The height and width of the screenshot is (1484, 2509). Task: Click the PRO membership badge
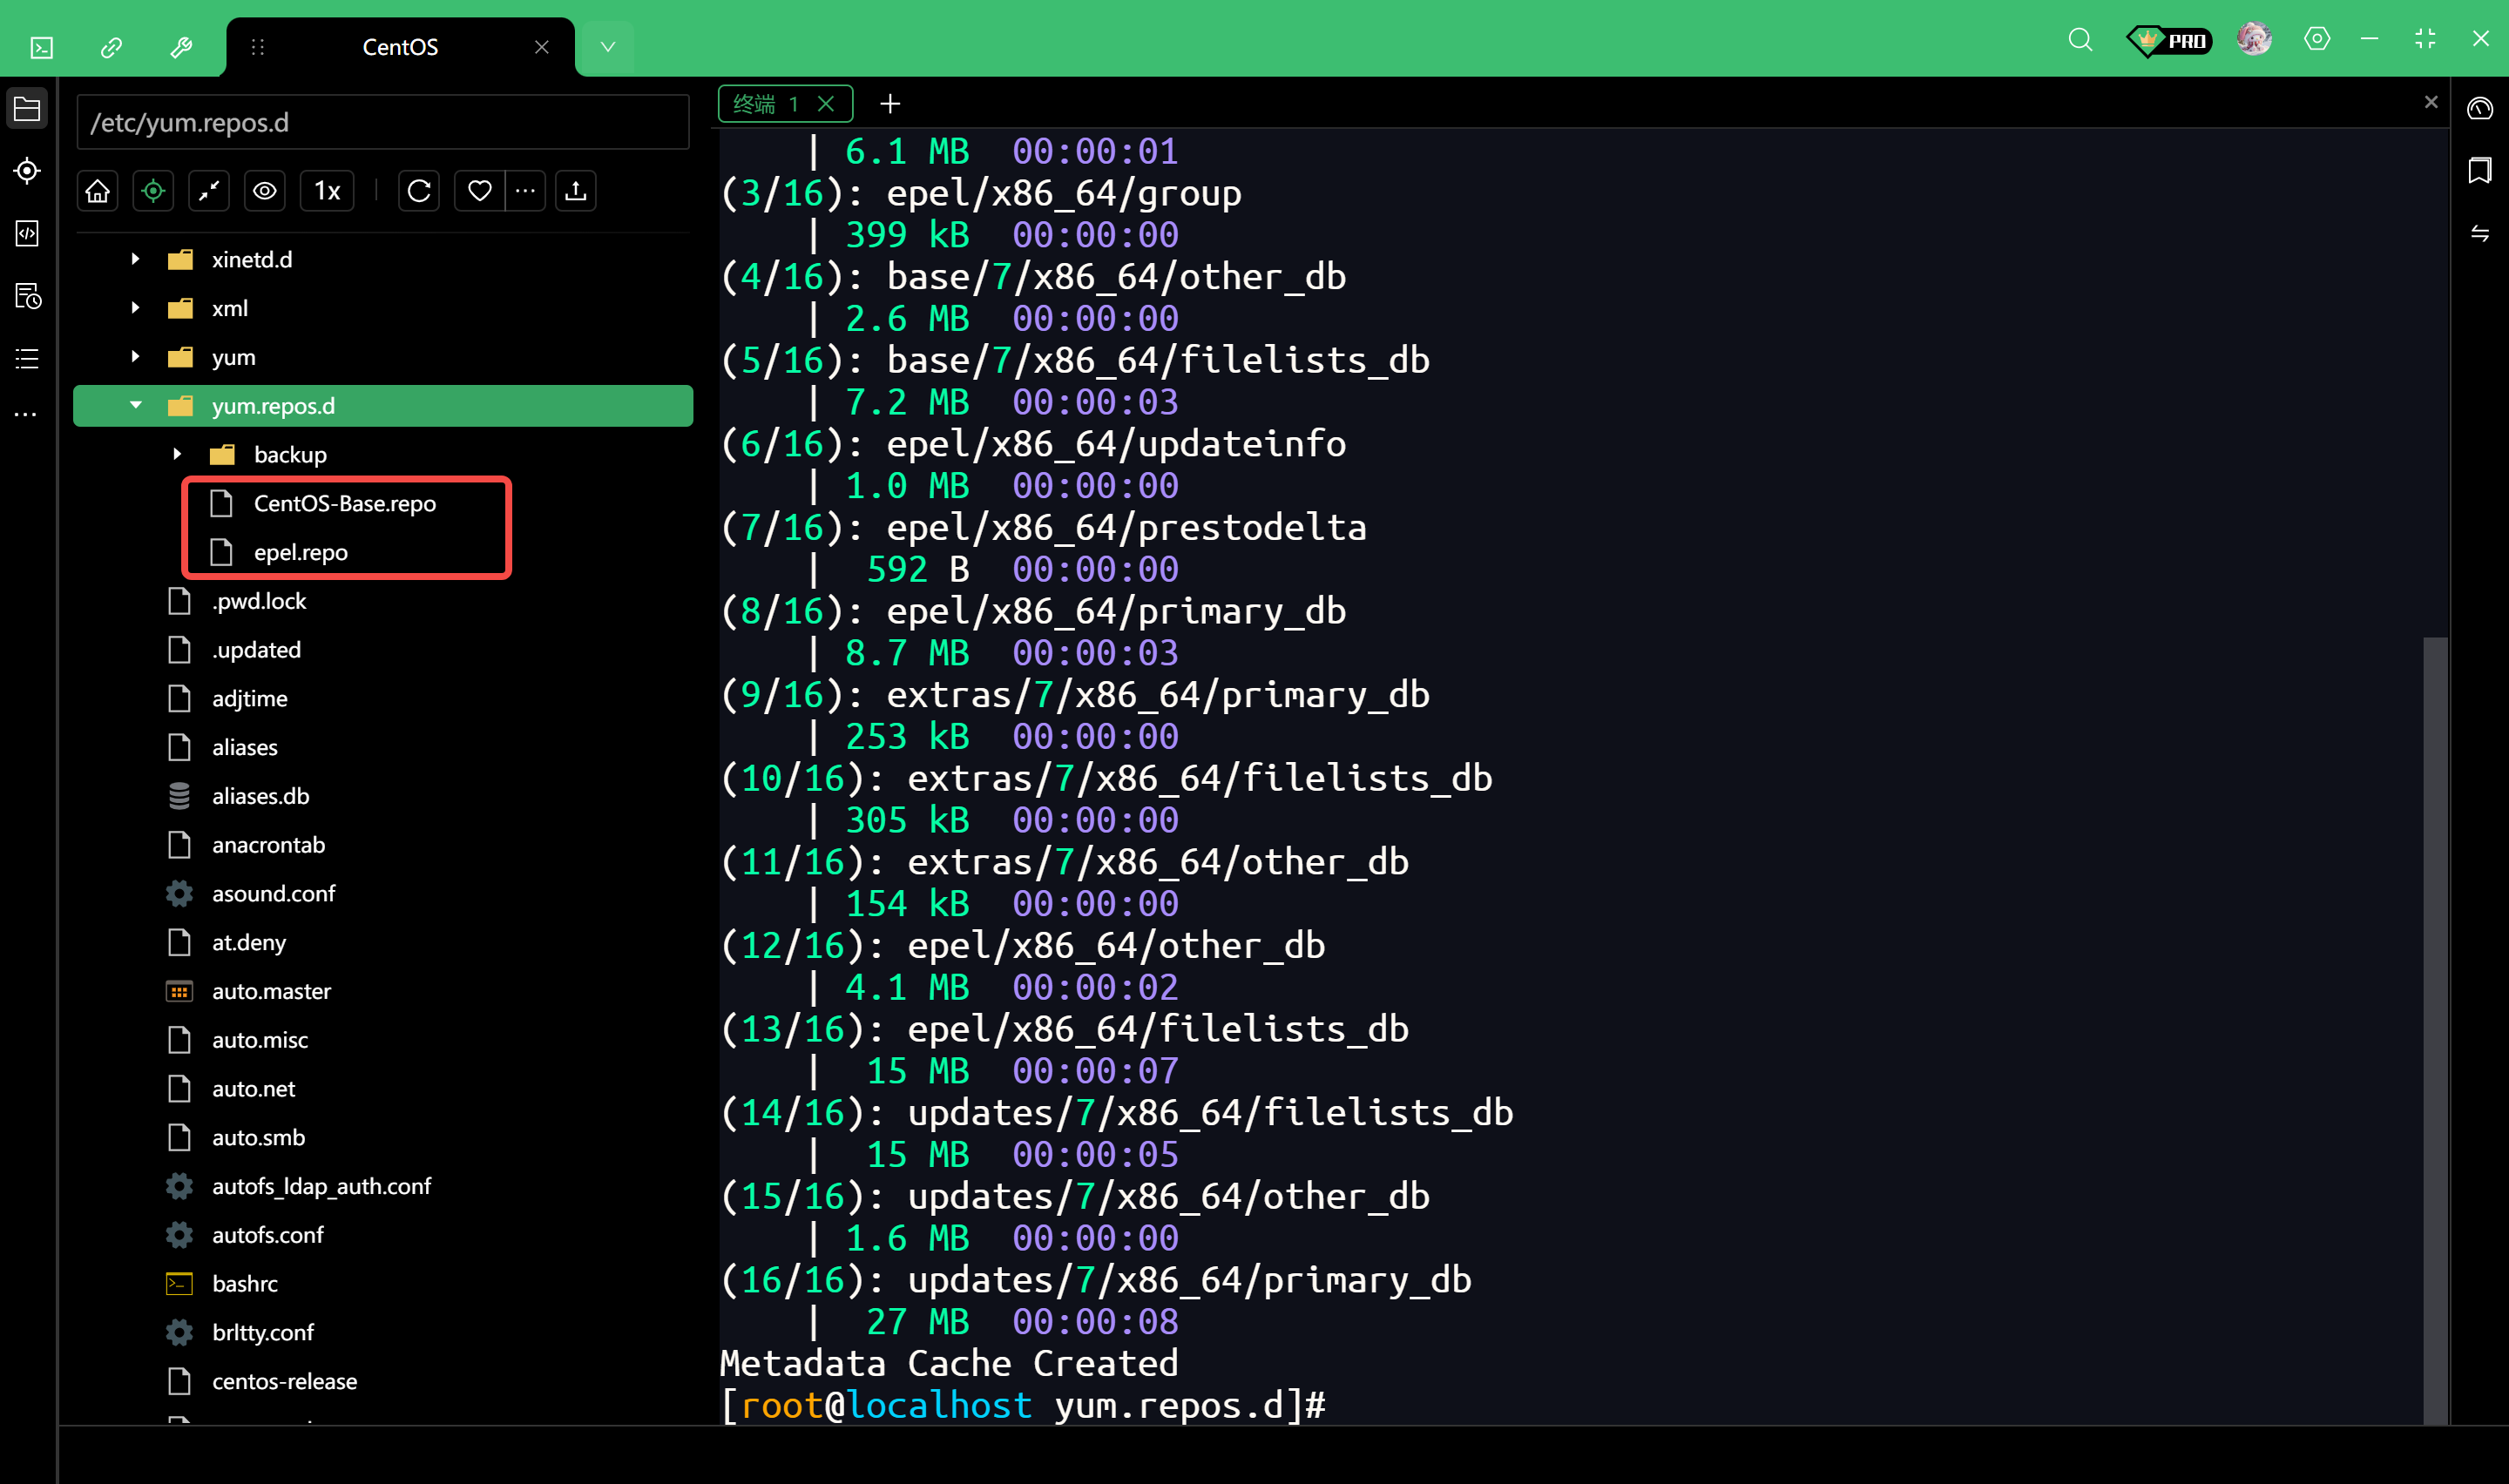click(2169, 40)
